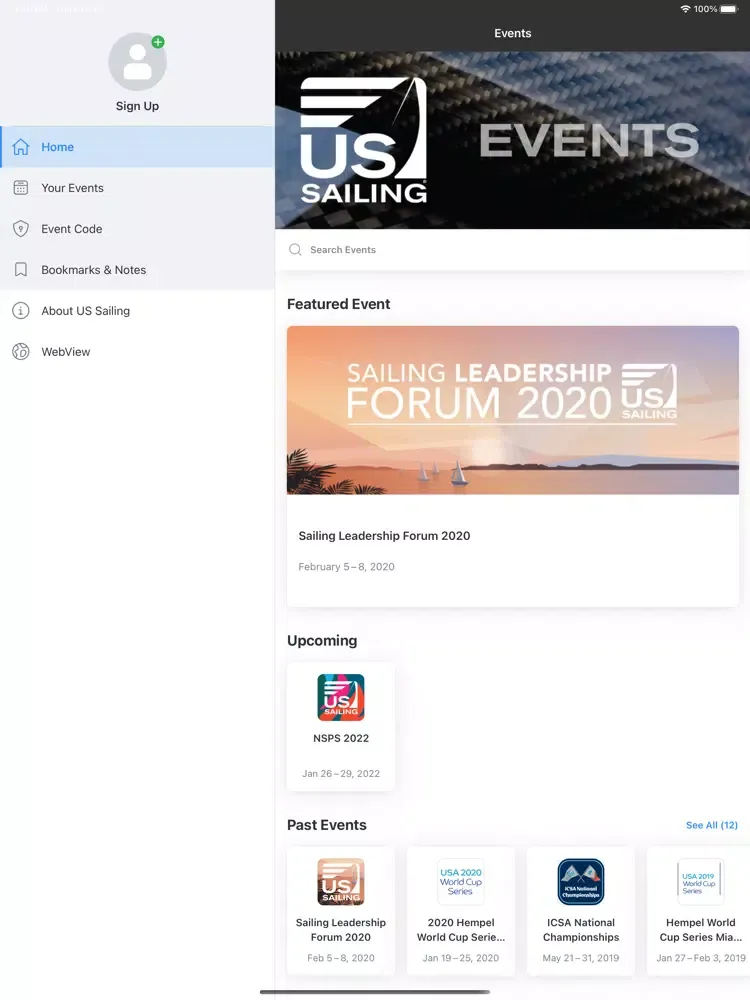The height and width of the screenshot is (1000, 750).
Task: Open Bookmarks & Notes menu item
Action: pos(138,270)
